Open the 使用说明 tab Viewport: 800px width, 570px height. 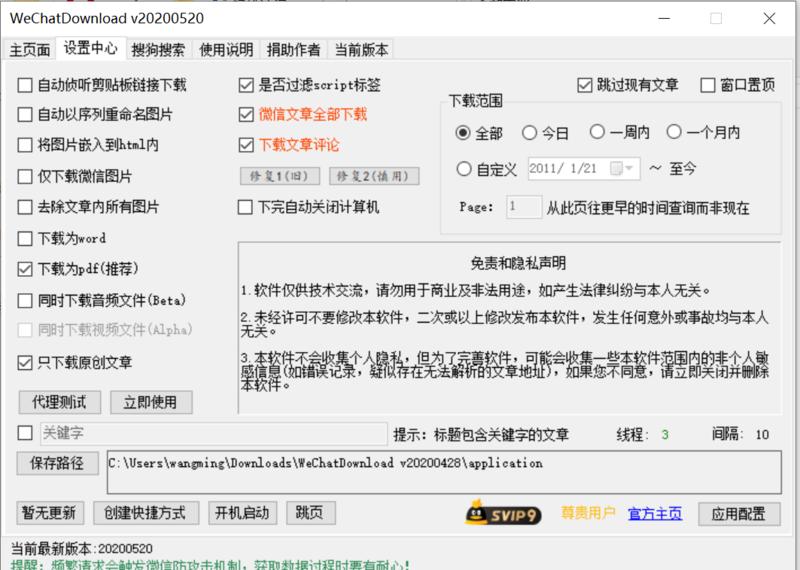click(226, 49)
